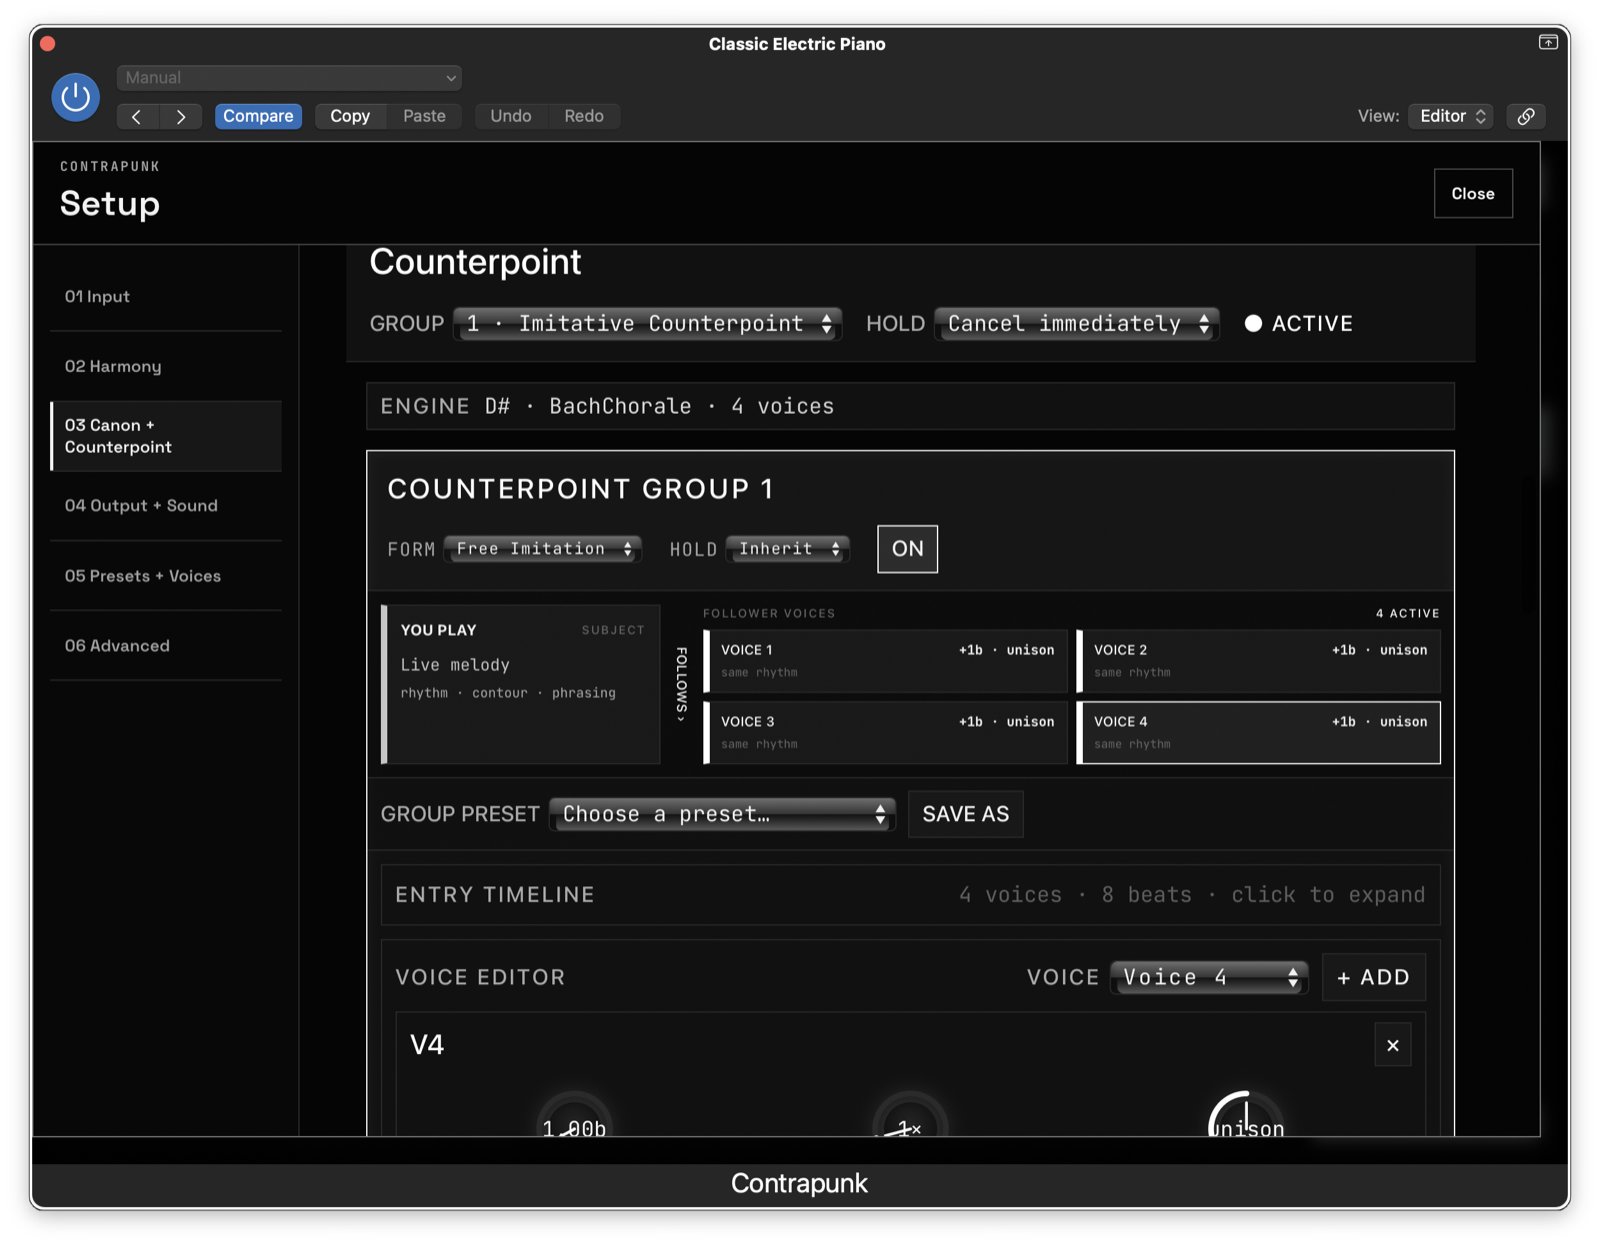Add a voice with + ADD

coord(1373,977)
